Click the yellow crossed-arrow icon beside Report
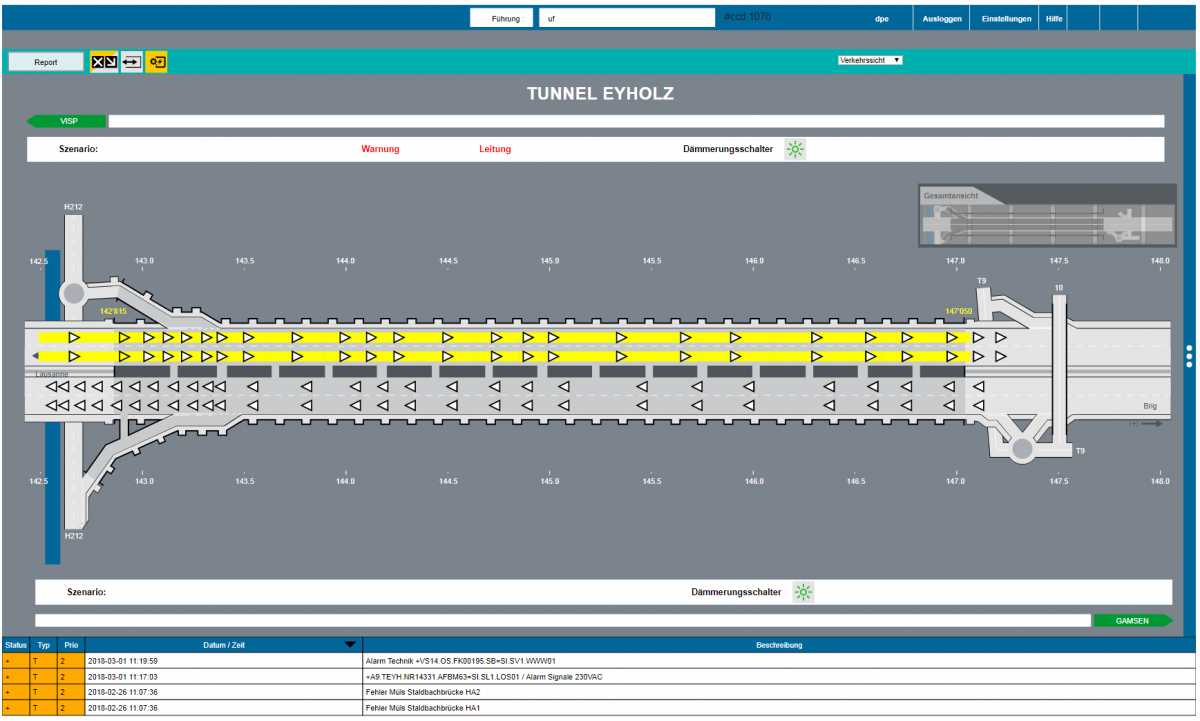Screen dimensions: 1200x721 click(104, 62)
